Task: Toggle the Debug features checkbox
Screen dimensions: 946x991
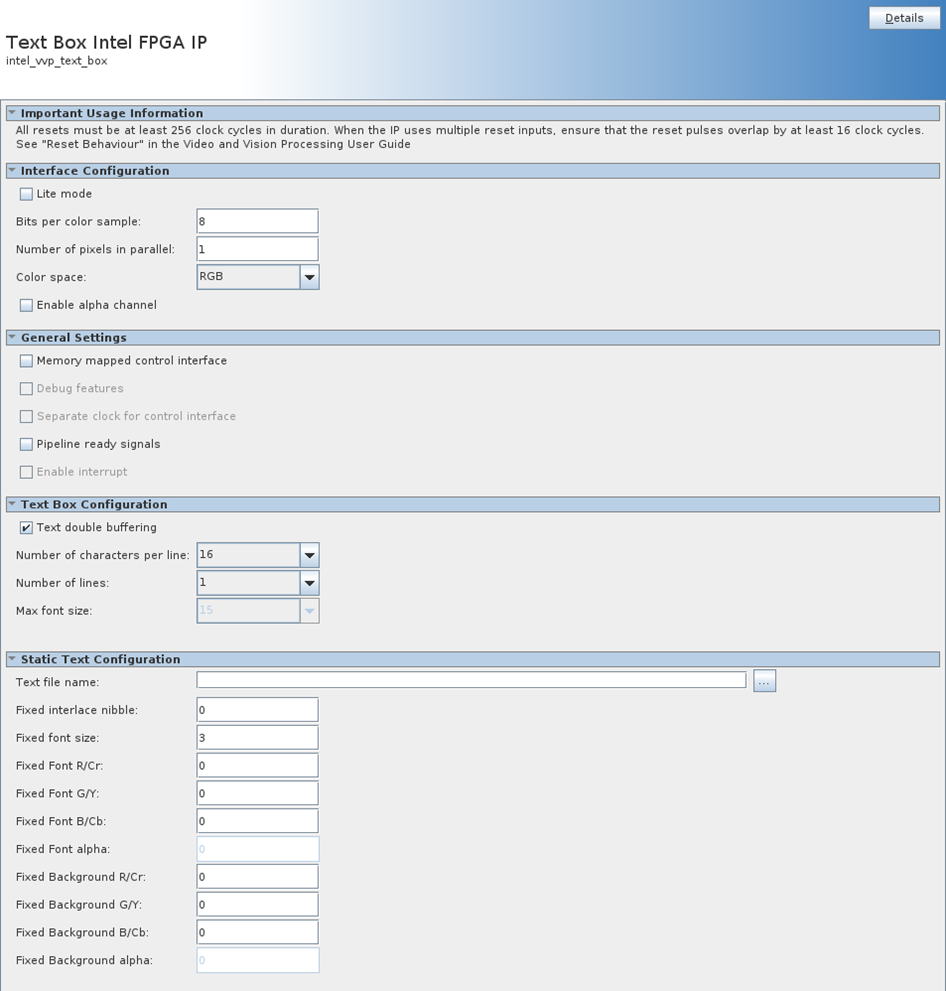Action: [26, 389]
